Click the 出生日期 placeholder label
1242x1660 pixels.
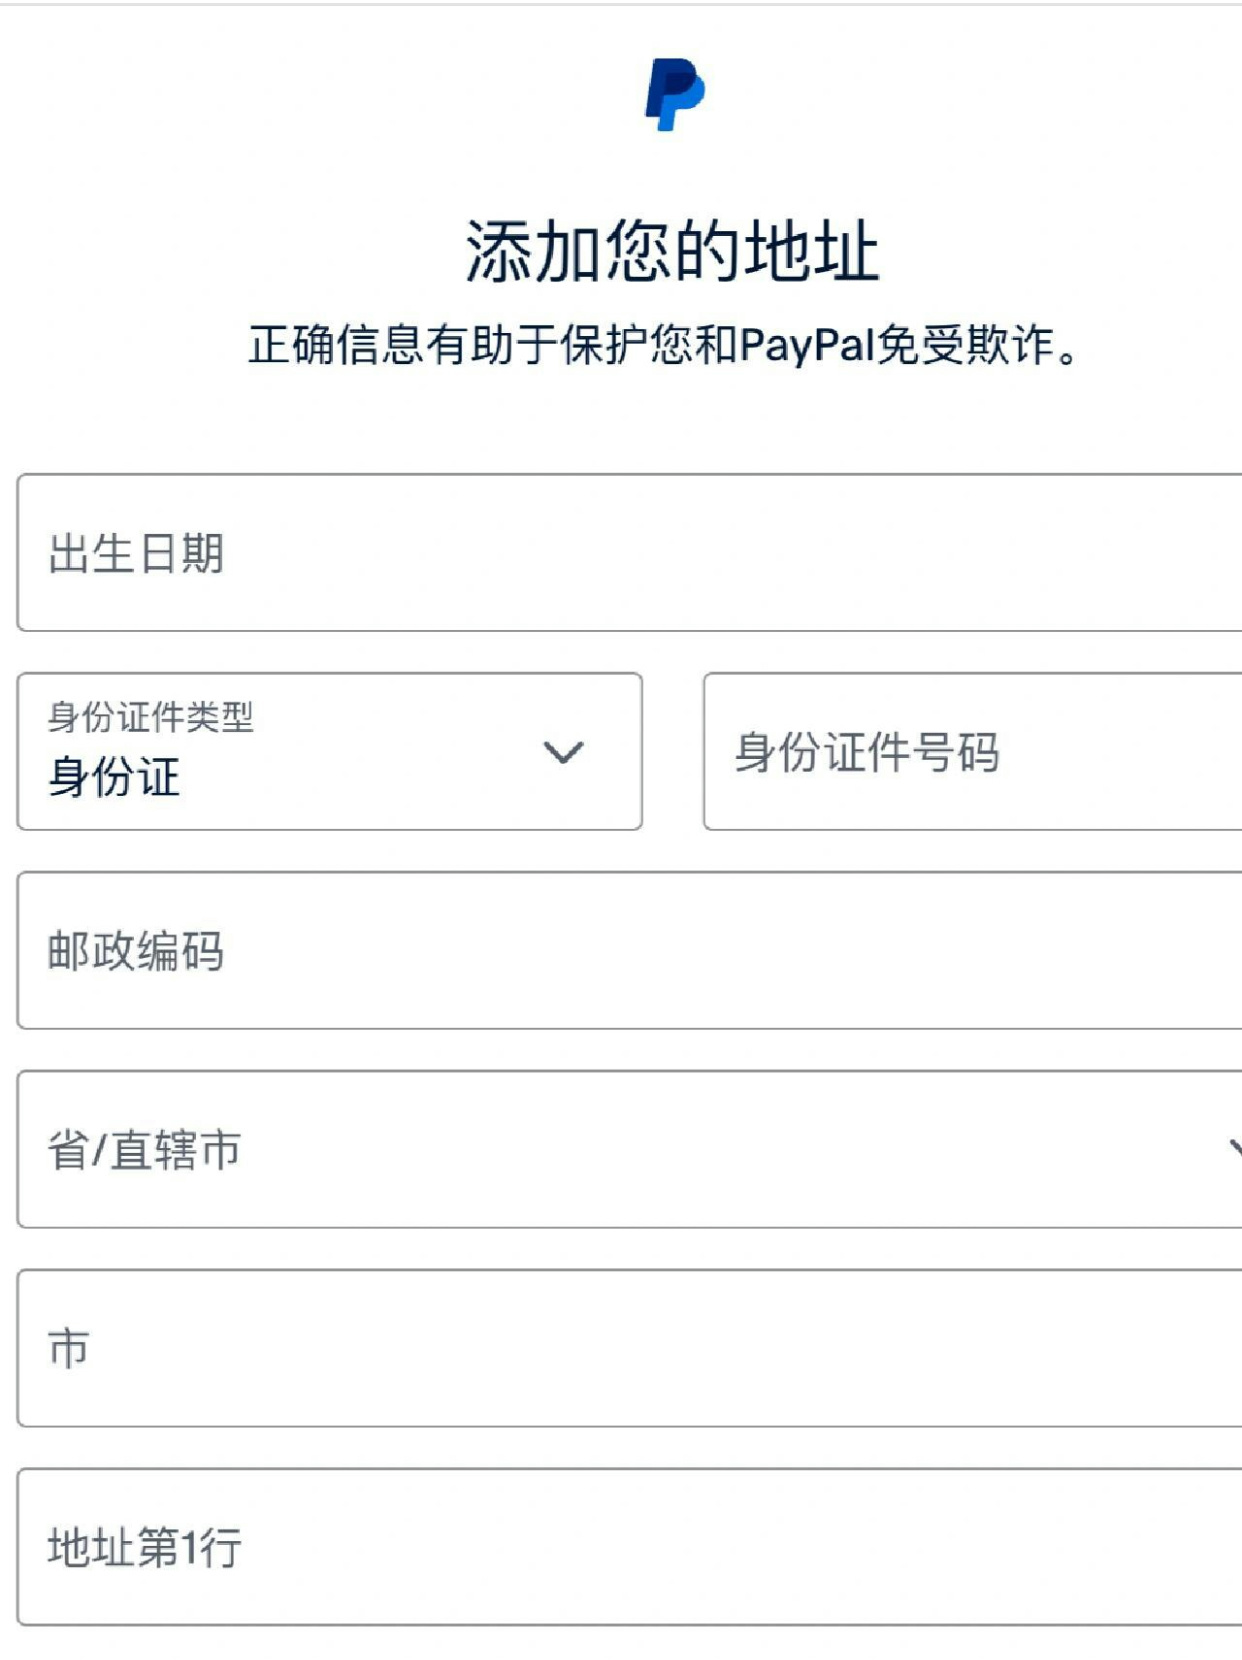click(x=136, y=553)
